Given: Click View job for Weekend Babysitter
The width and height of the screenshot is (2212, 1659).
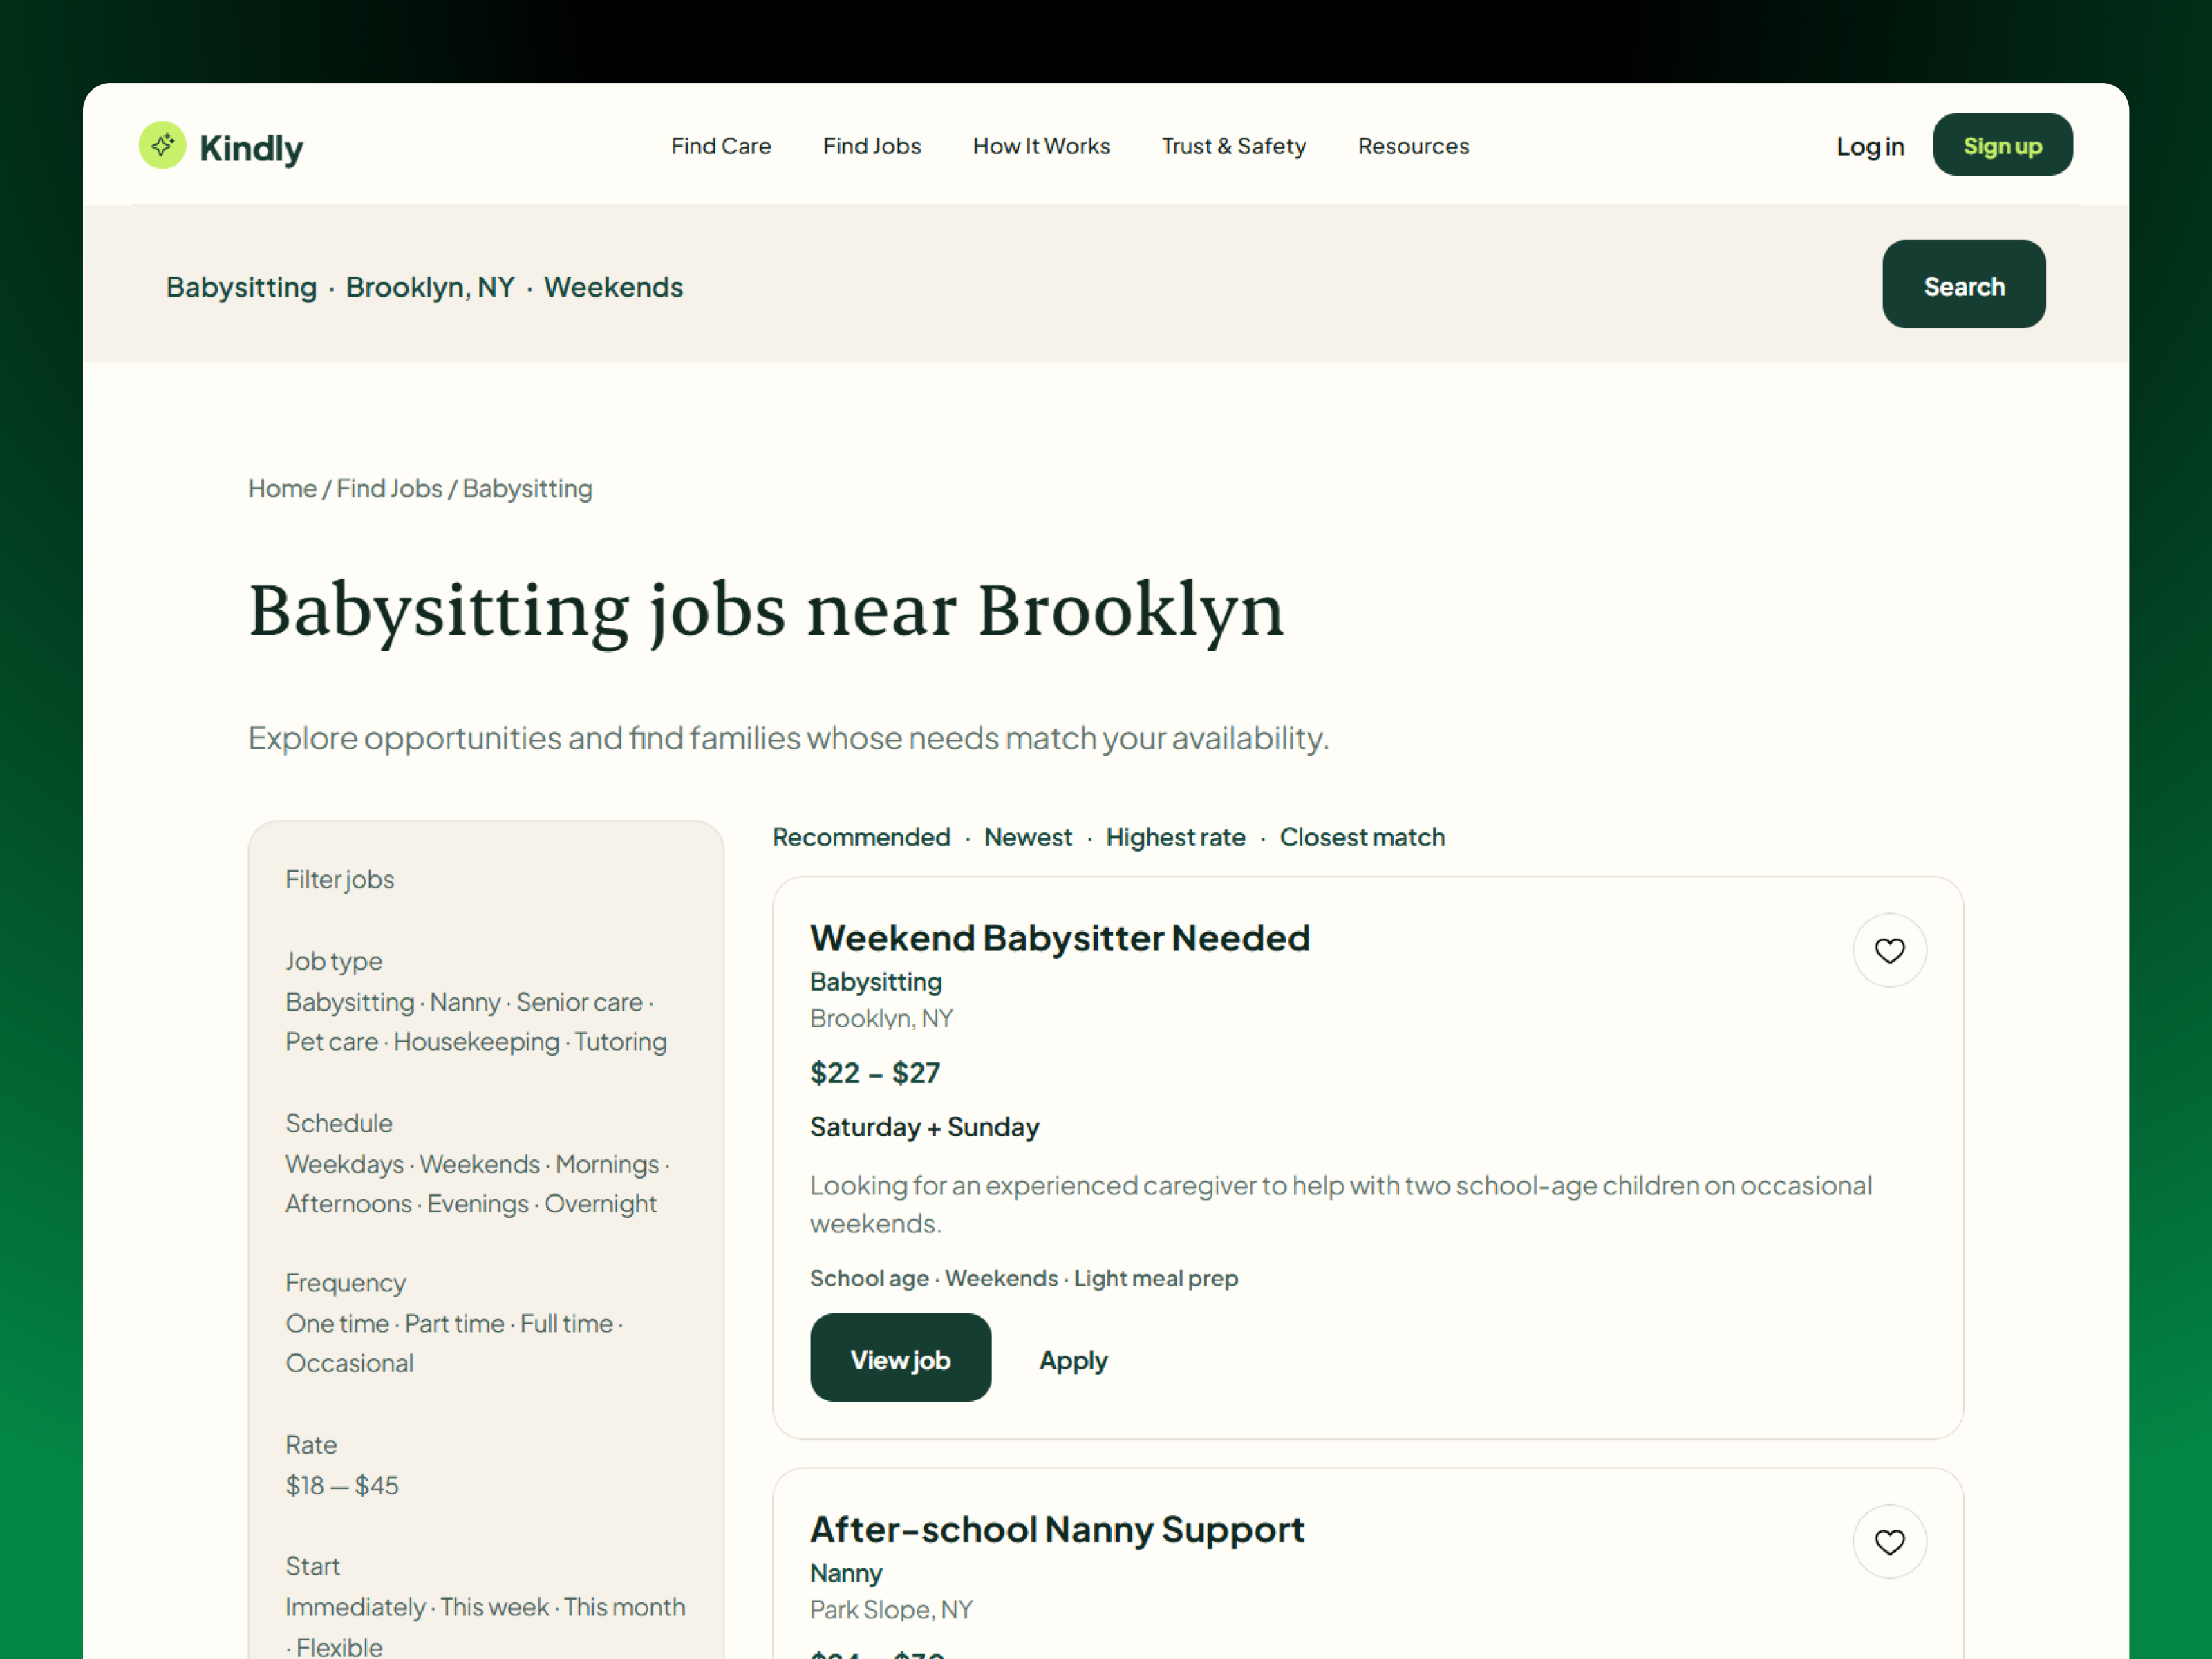Looking at the screenshot, I should pyautogui.click(x=900, y=1358).
